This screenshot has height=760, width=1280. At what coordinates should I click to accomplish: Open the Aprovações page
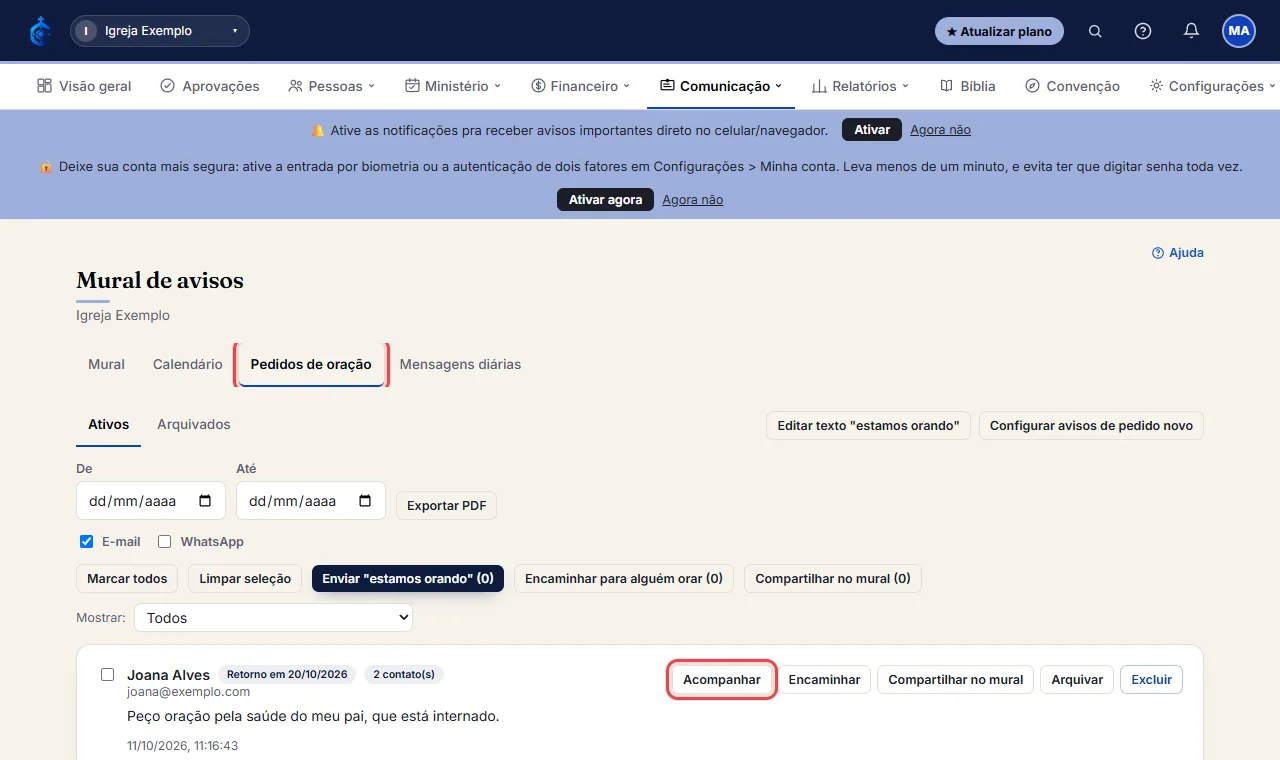click(210, 86)
